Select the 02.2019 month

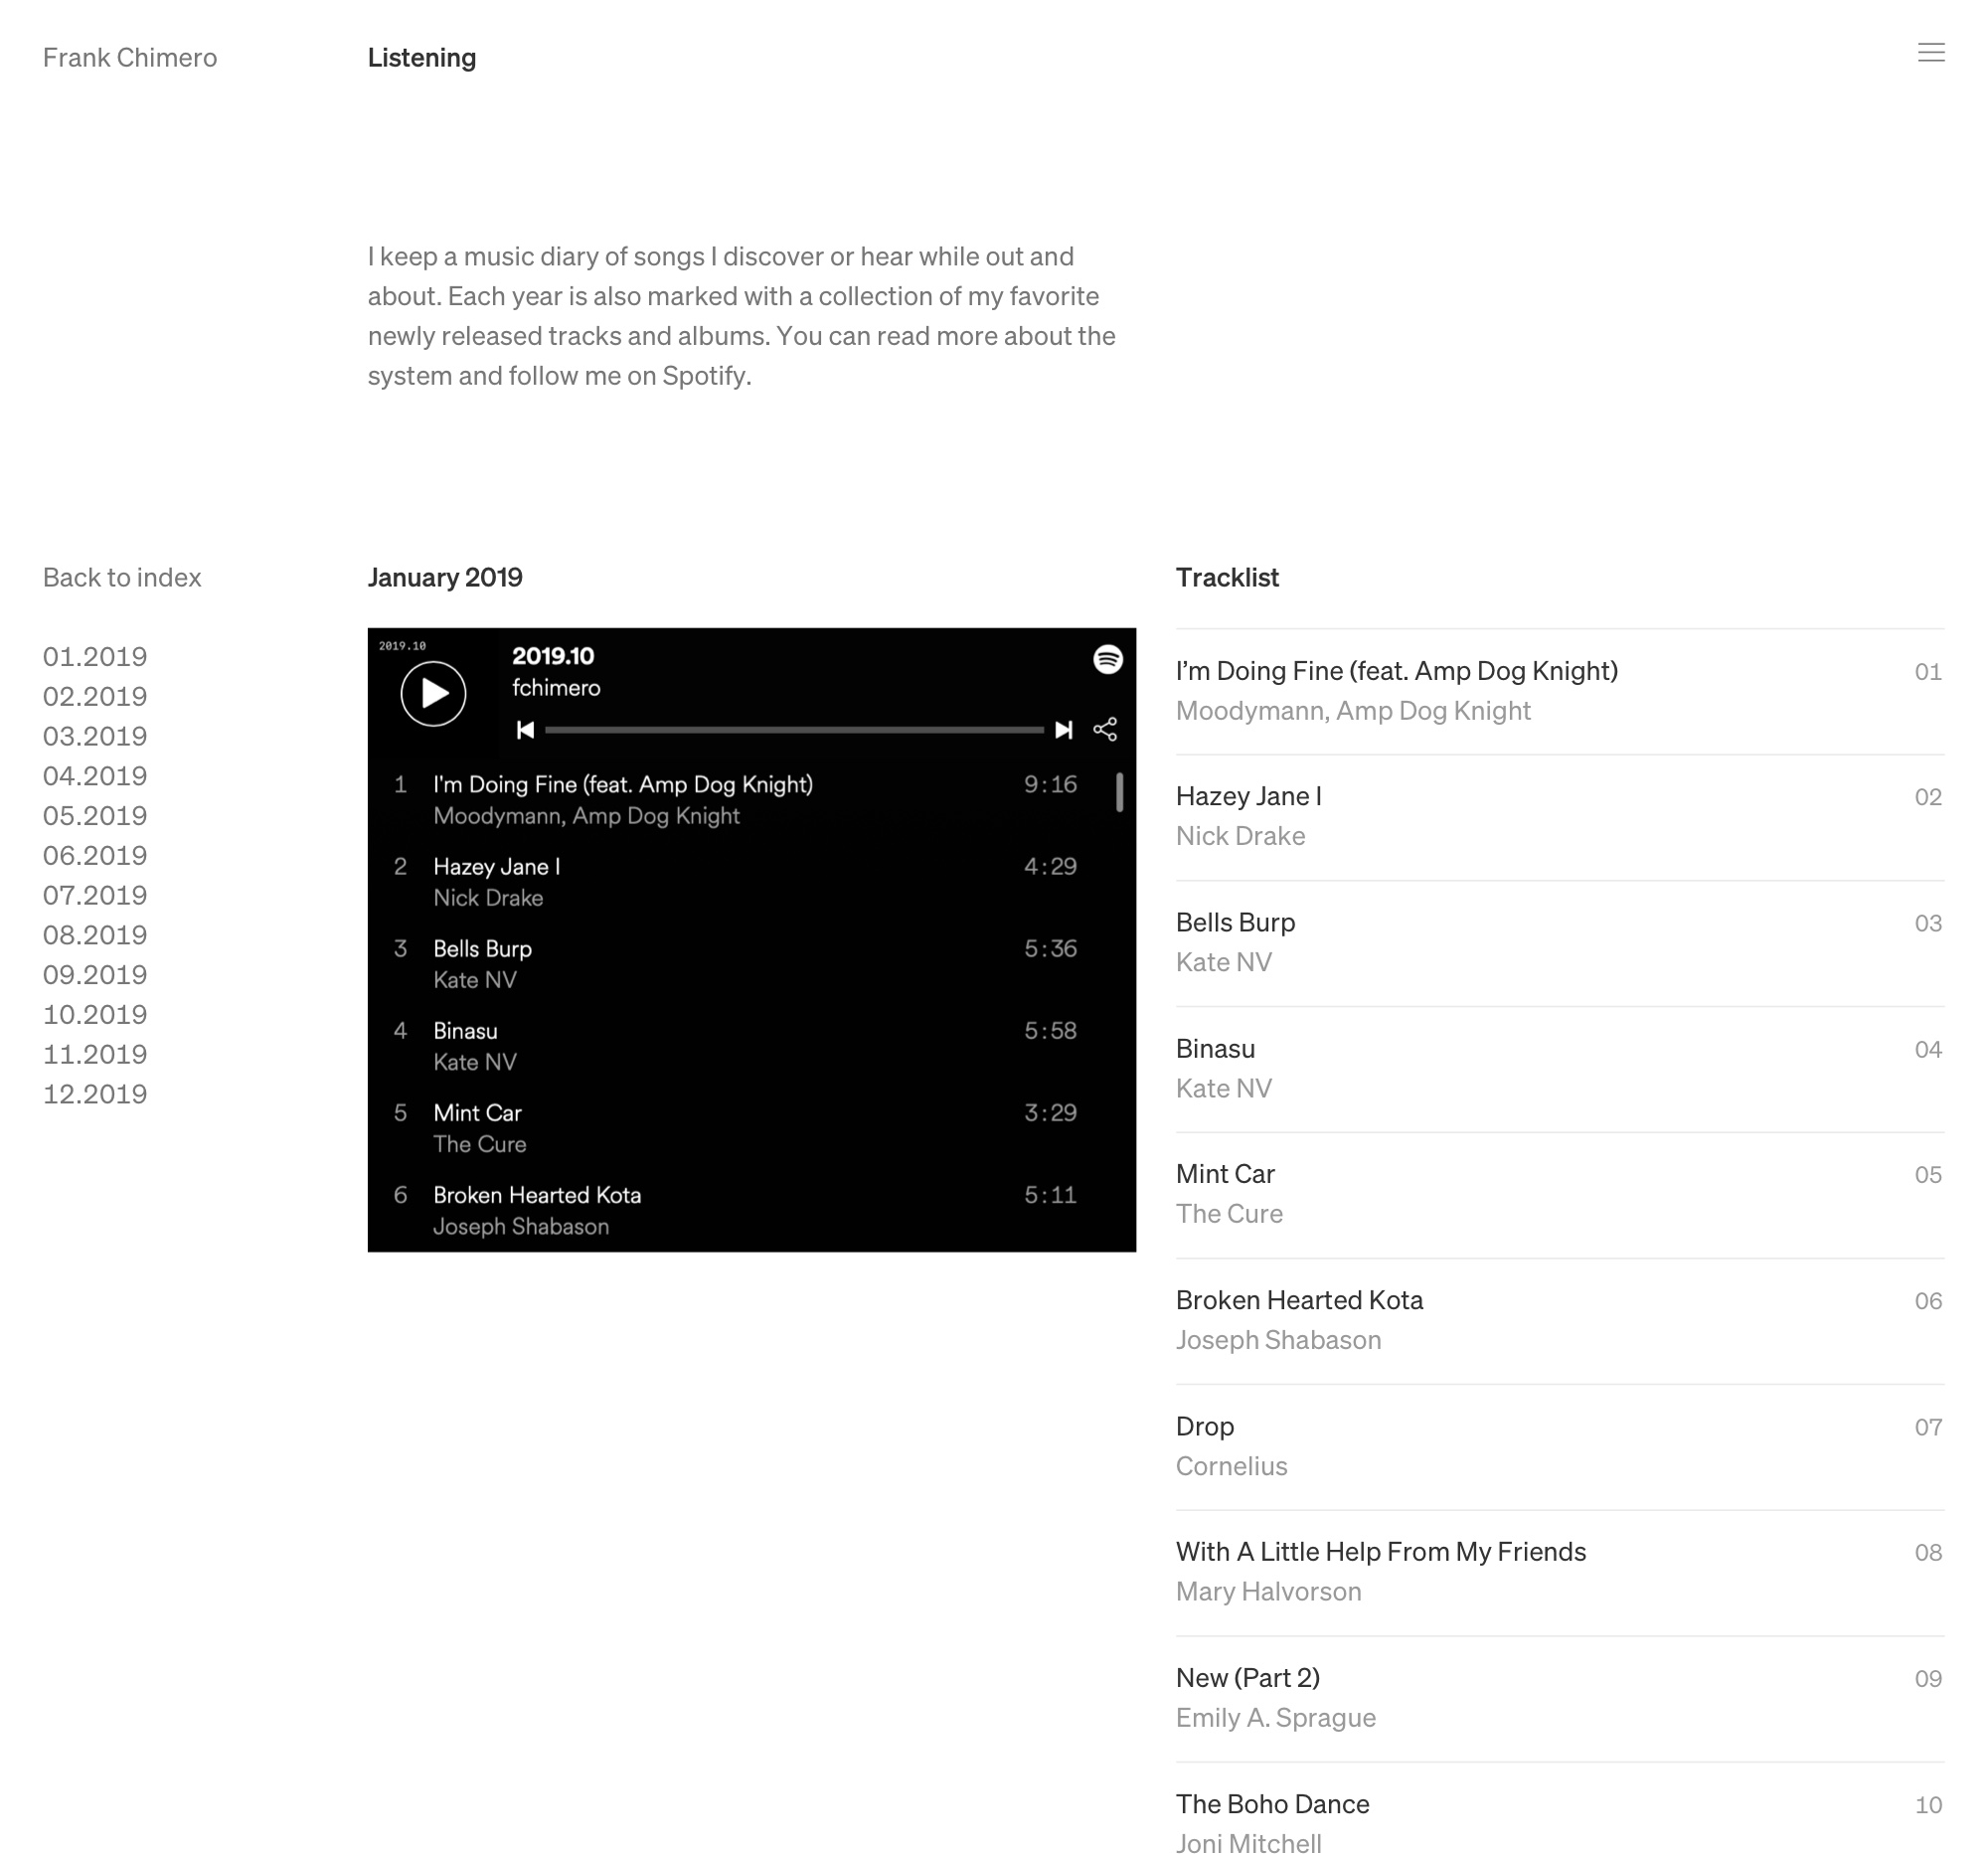coord(95,696)
